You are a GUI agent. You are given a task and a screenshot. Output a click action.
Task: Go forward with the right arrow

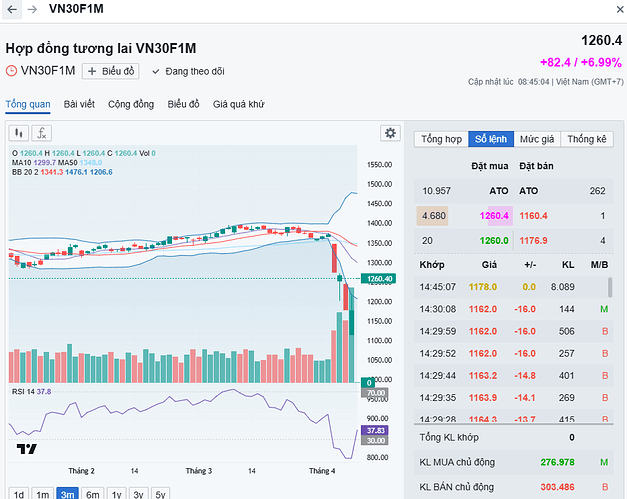click(x=32, y=9)
